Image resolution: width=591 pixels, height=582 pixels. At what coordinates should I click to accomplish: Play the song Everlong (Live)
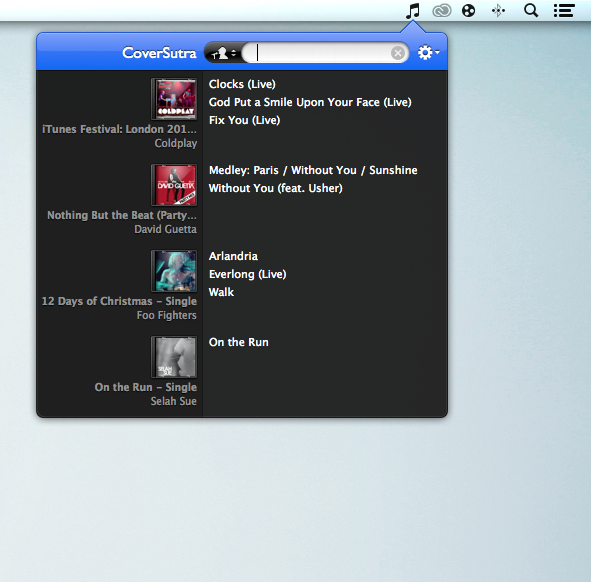248,274
